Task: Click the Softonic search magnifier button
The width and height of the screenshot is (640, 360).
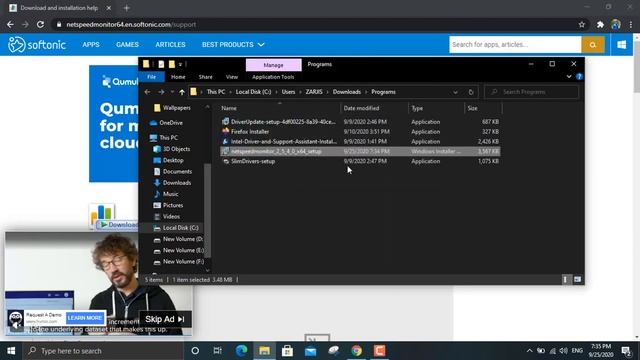Action: pos(593,44)
